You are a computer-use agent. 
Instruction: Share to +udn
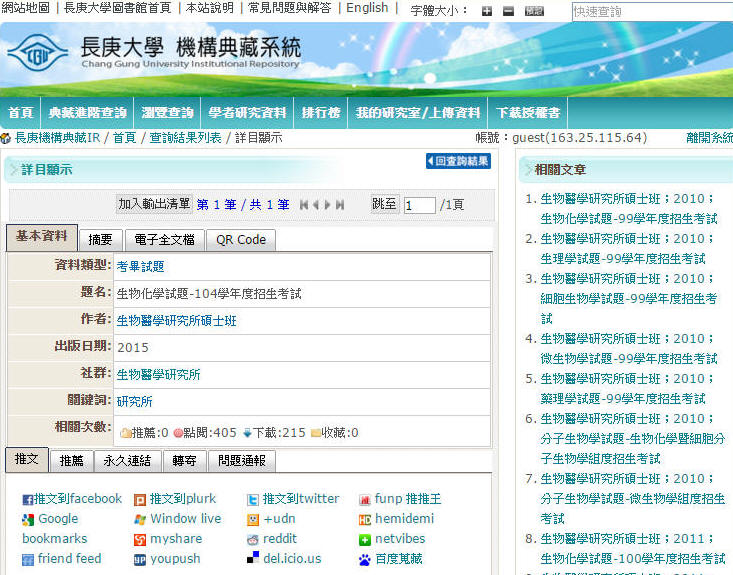click(271, 519)
